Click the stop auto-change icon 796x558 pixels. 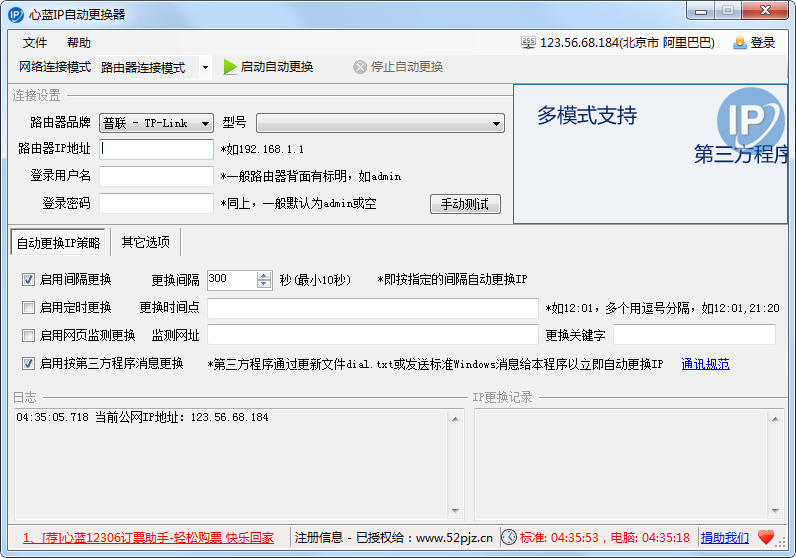(x=360, y=67)
